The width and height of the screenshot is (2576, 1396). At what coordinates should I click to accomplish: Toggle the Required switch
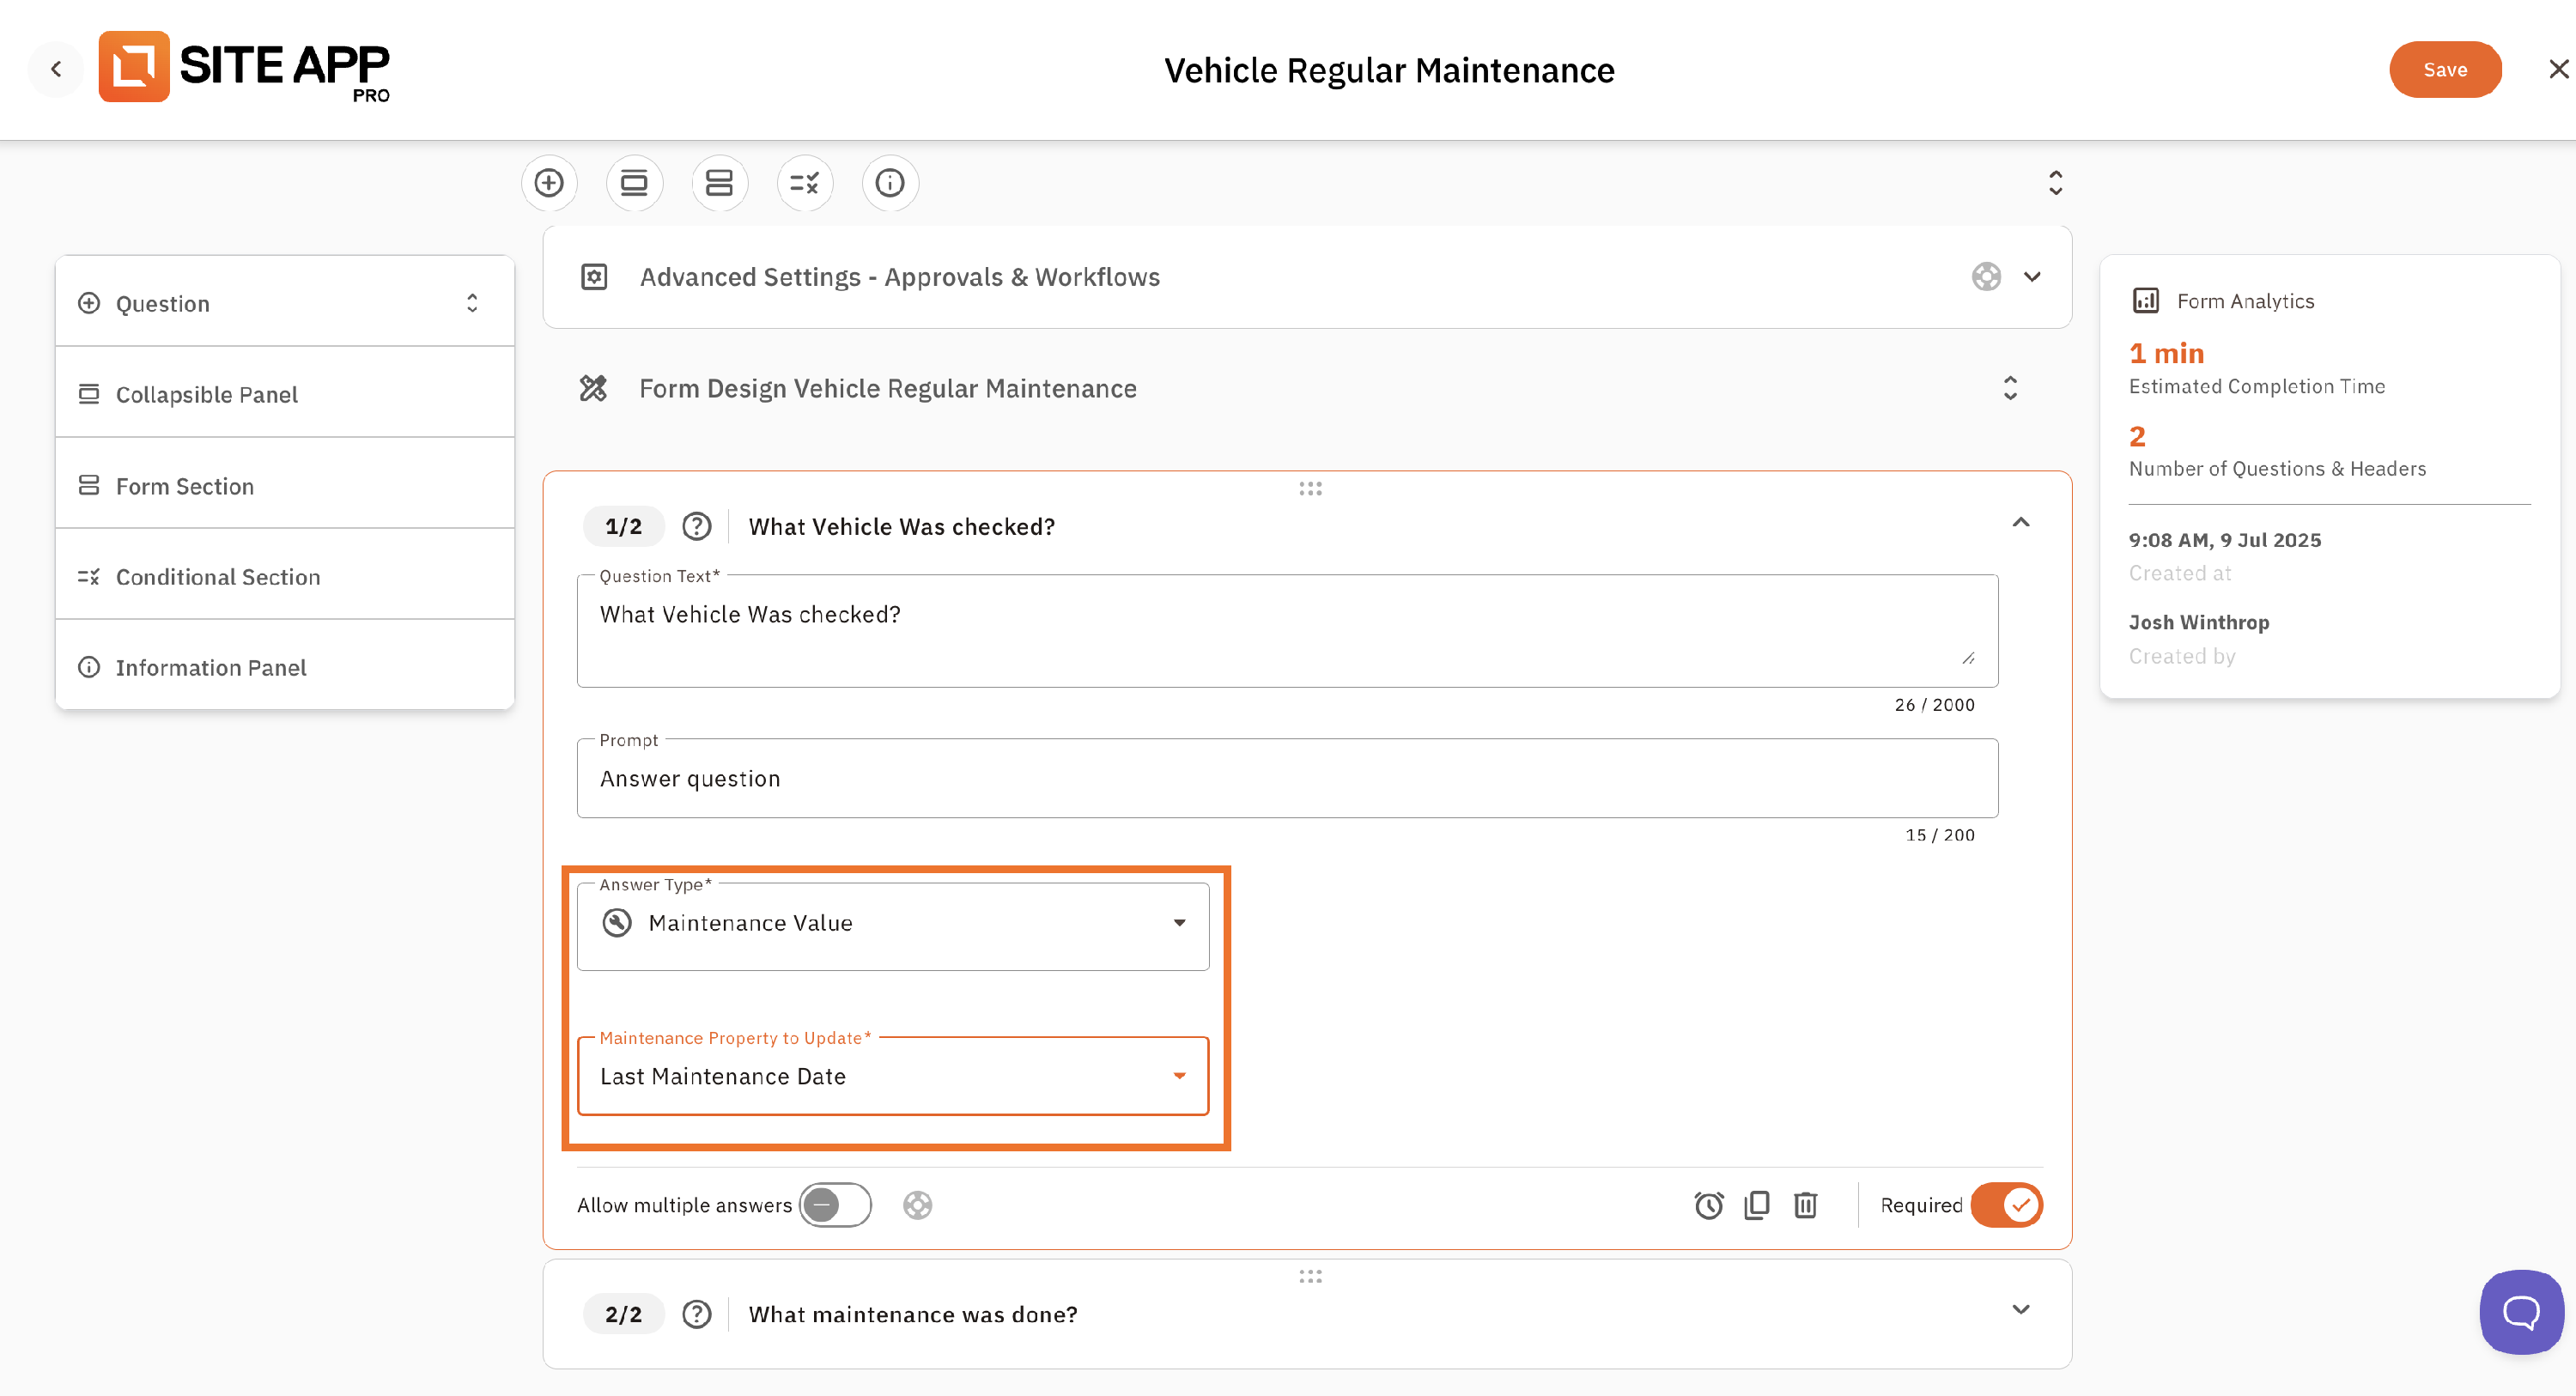[2006, 1204]
